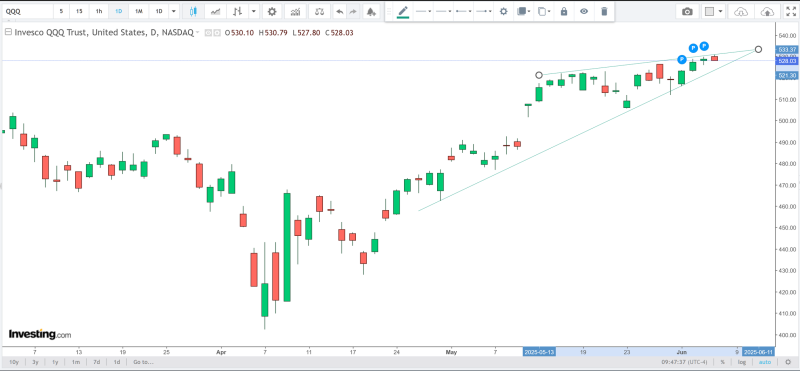800x371 pixels.
Task: Open chart properties gear icon
Action: (x=272, y=11)
